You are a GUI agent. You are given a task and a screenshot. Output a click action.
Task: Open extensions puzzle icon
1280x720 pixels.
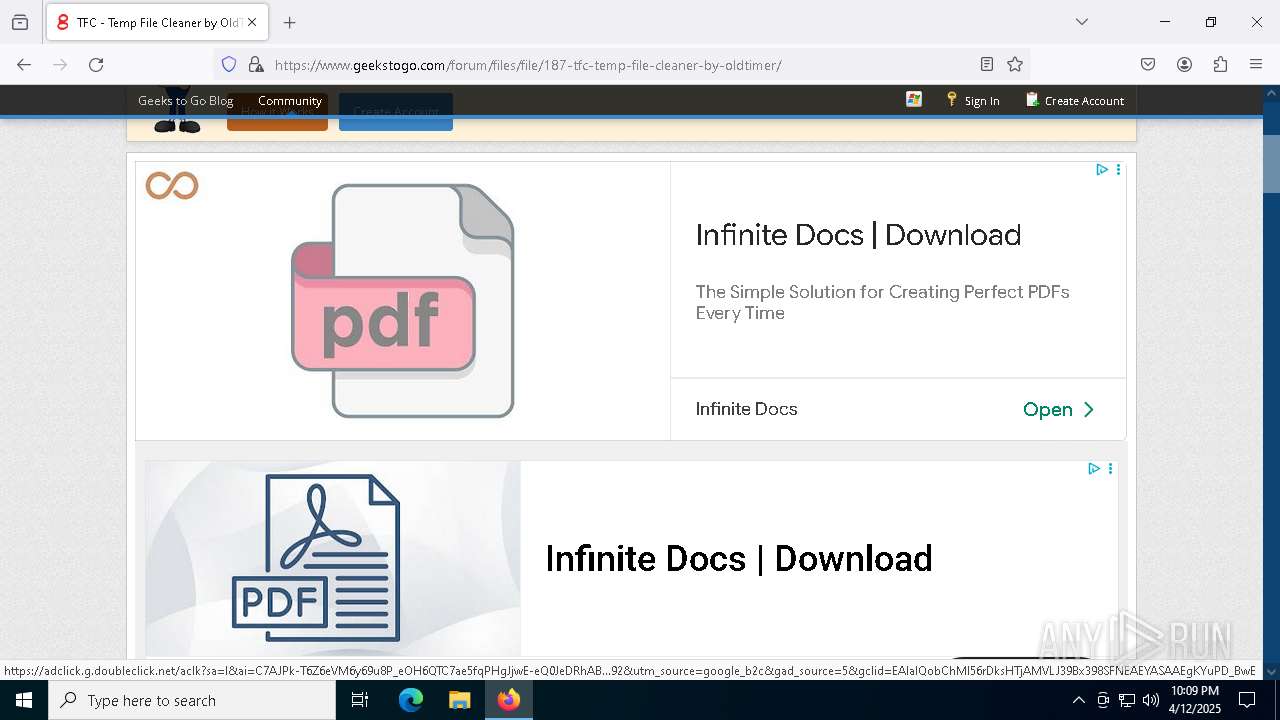(1220, 64)
